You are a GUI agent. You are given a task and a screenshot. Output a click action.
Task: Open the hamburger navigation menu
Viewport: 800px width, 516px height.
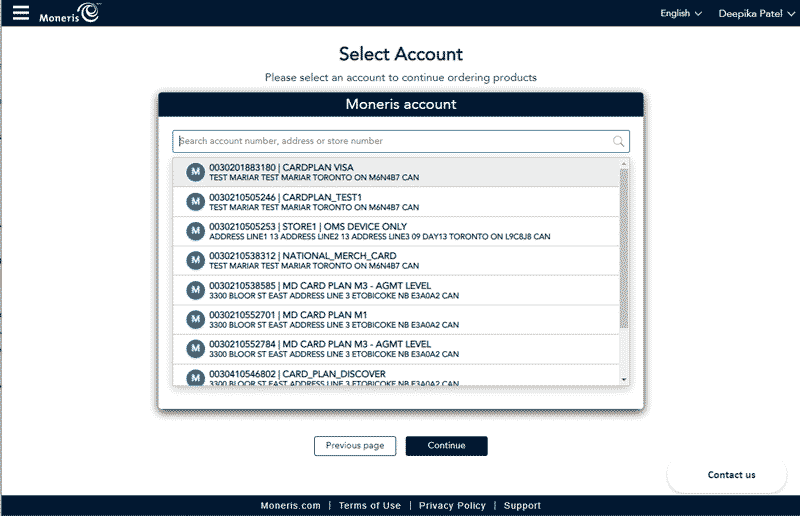click(x=21, y=13)
